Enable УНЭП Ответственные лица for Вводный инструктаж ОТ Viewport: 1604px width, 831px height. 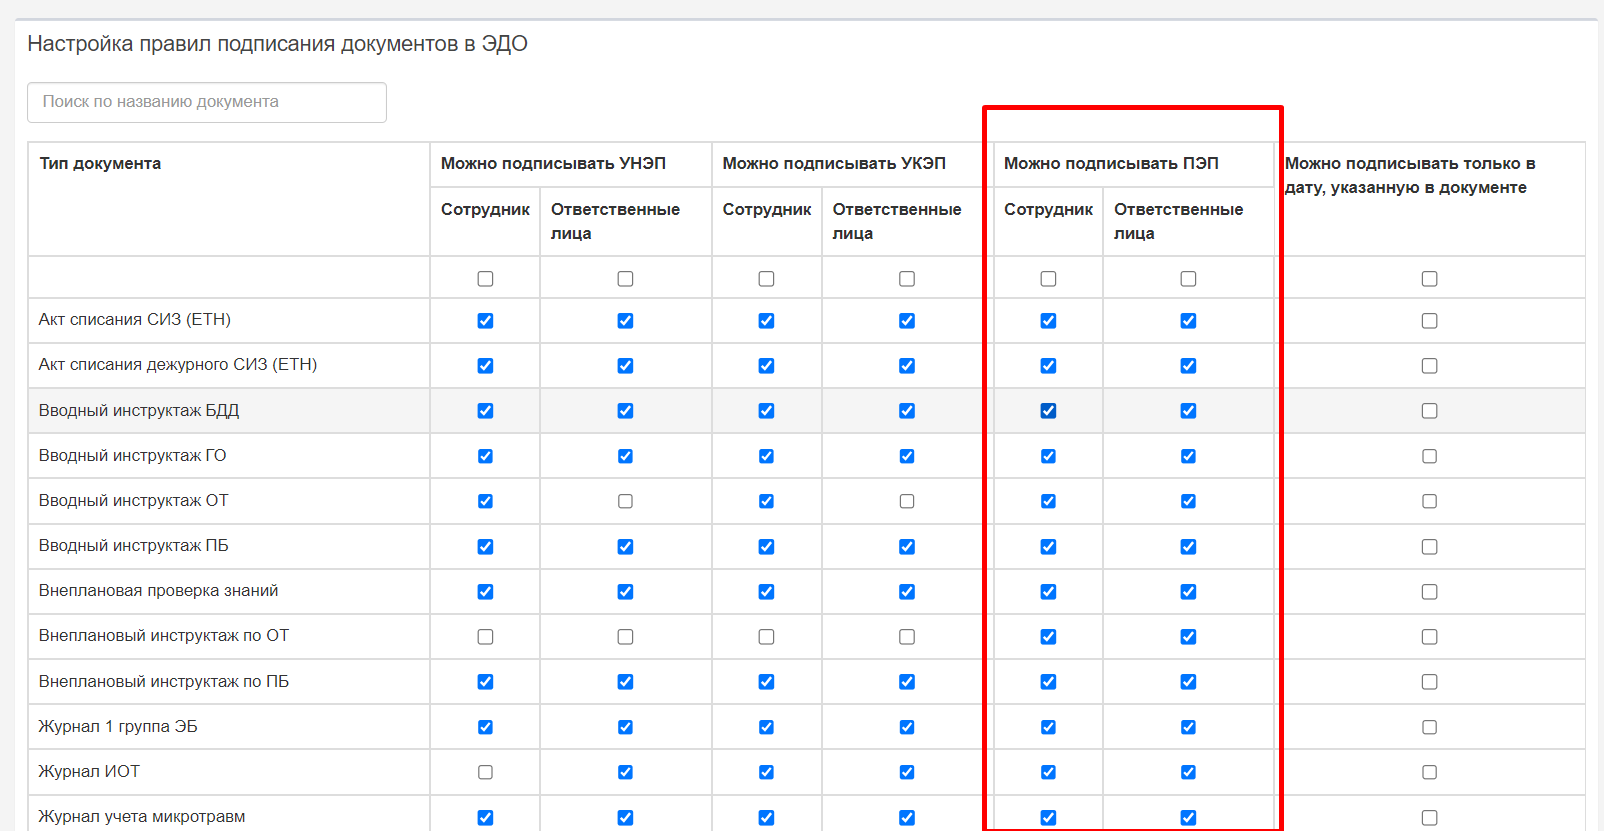[x=625, y=501]
